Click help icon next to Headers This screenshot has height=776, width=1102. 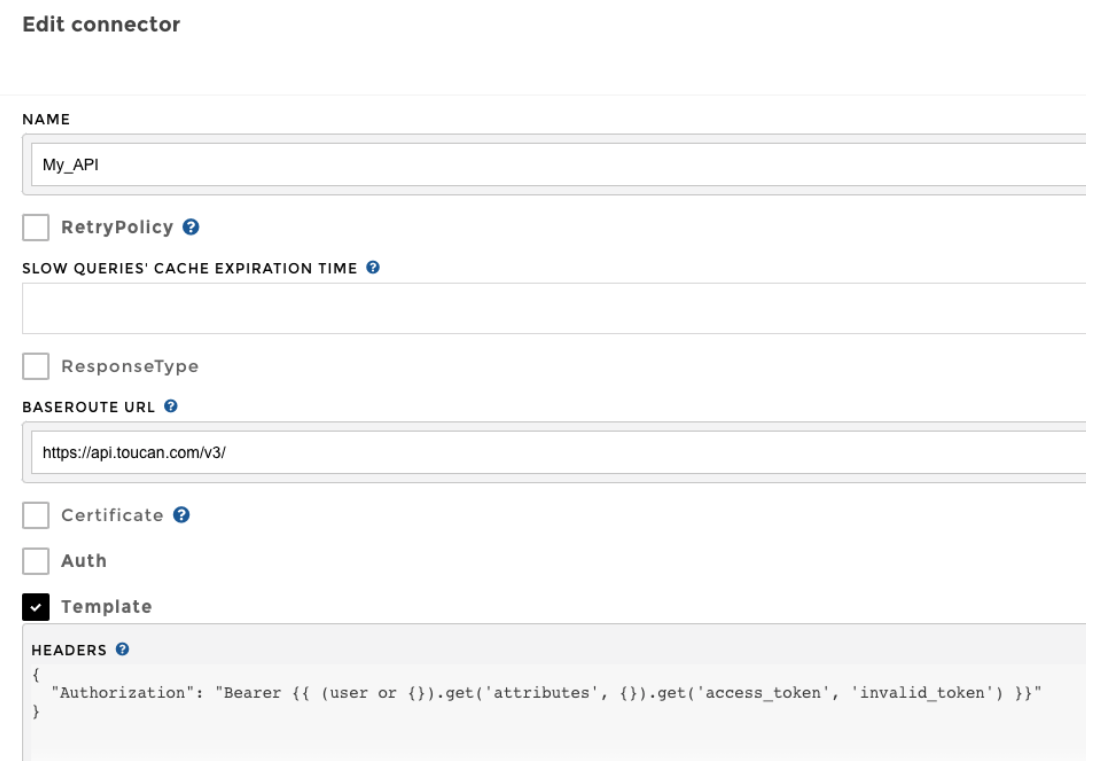[x=121, y=650]
